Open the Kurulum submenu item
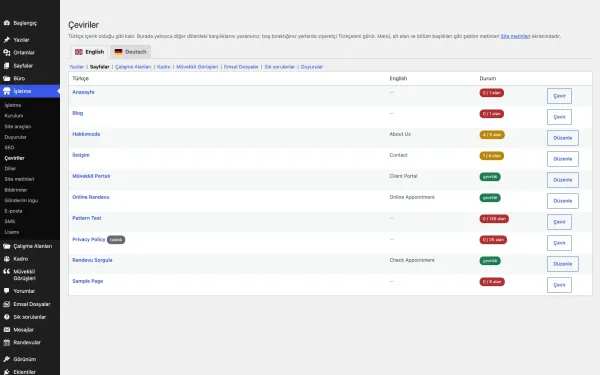600x375 pixels. click(14, 116)
